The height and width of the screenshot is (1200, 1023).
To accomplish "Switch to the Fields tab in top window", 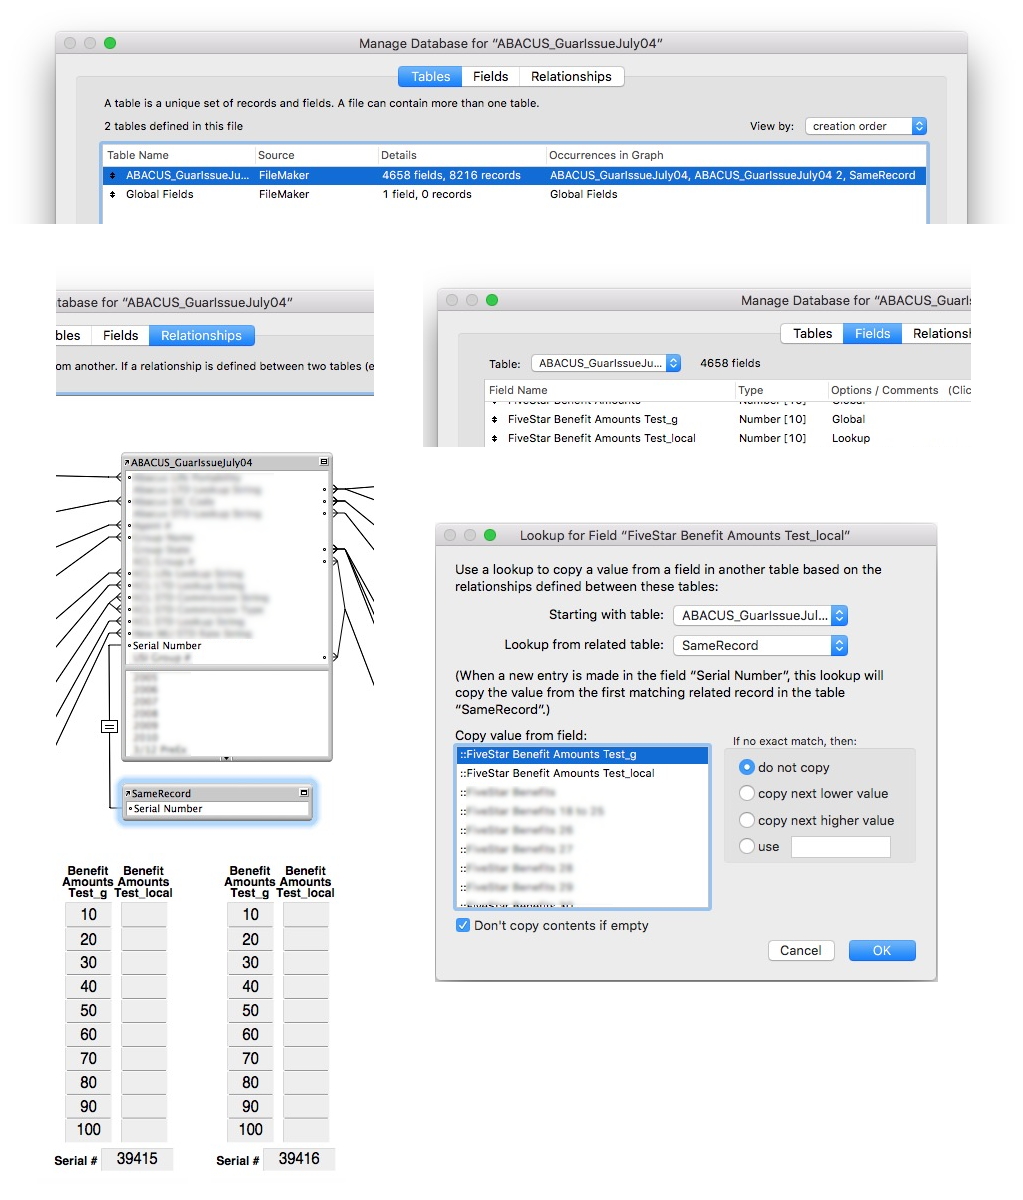I will [490, 76].
